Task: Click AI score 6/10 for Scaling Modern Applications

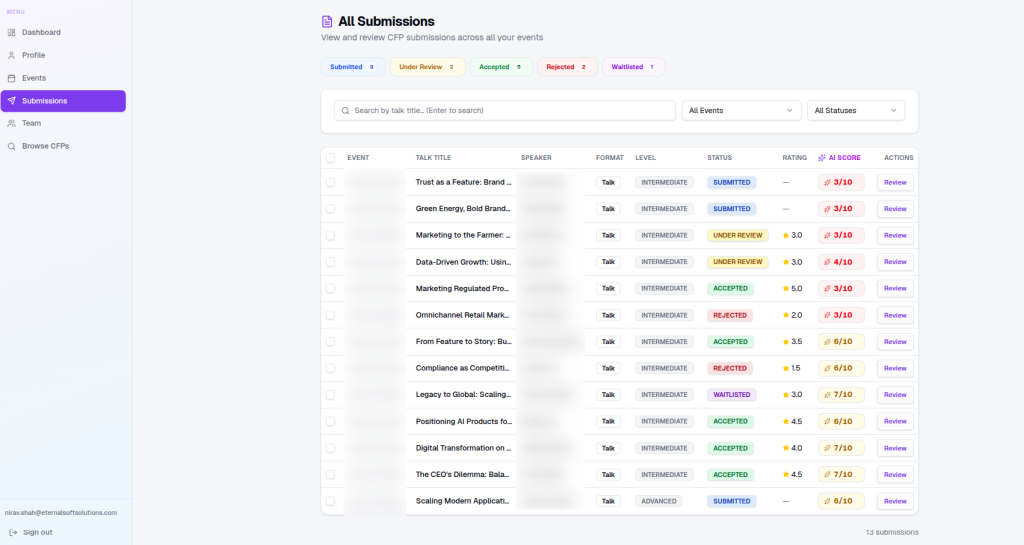Action: pyautogui.click(x=841, y=501)
